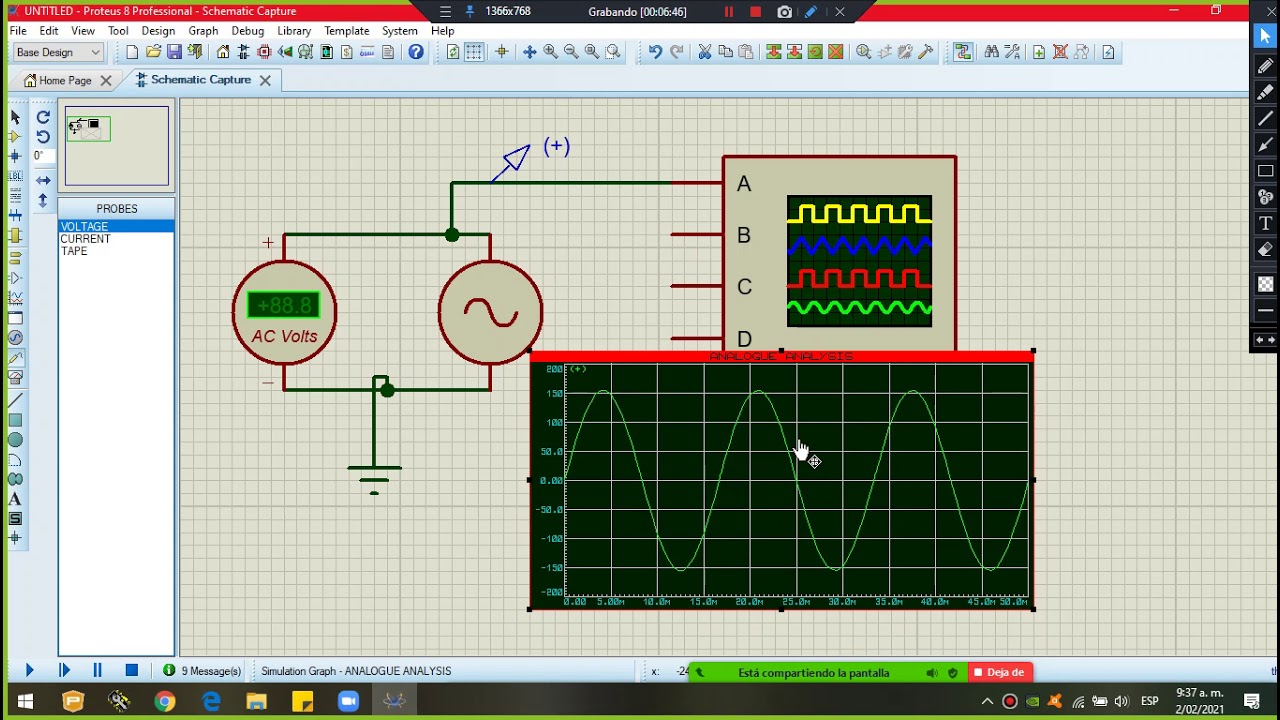
Task: Click the Pan/Center view arrows icon
Action: click(529, 52)
